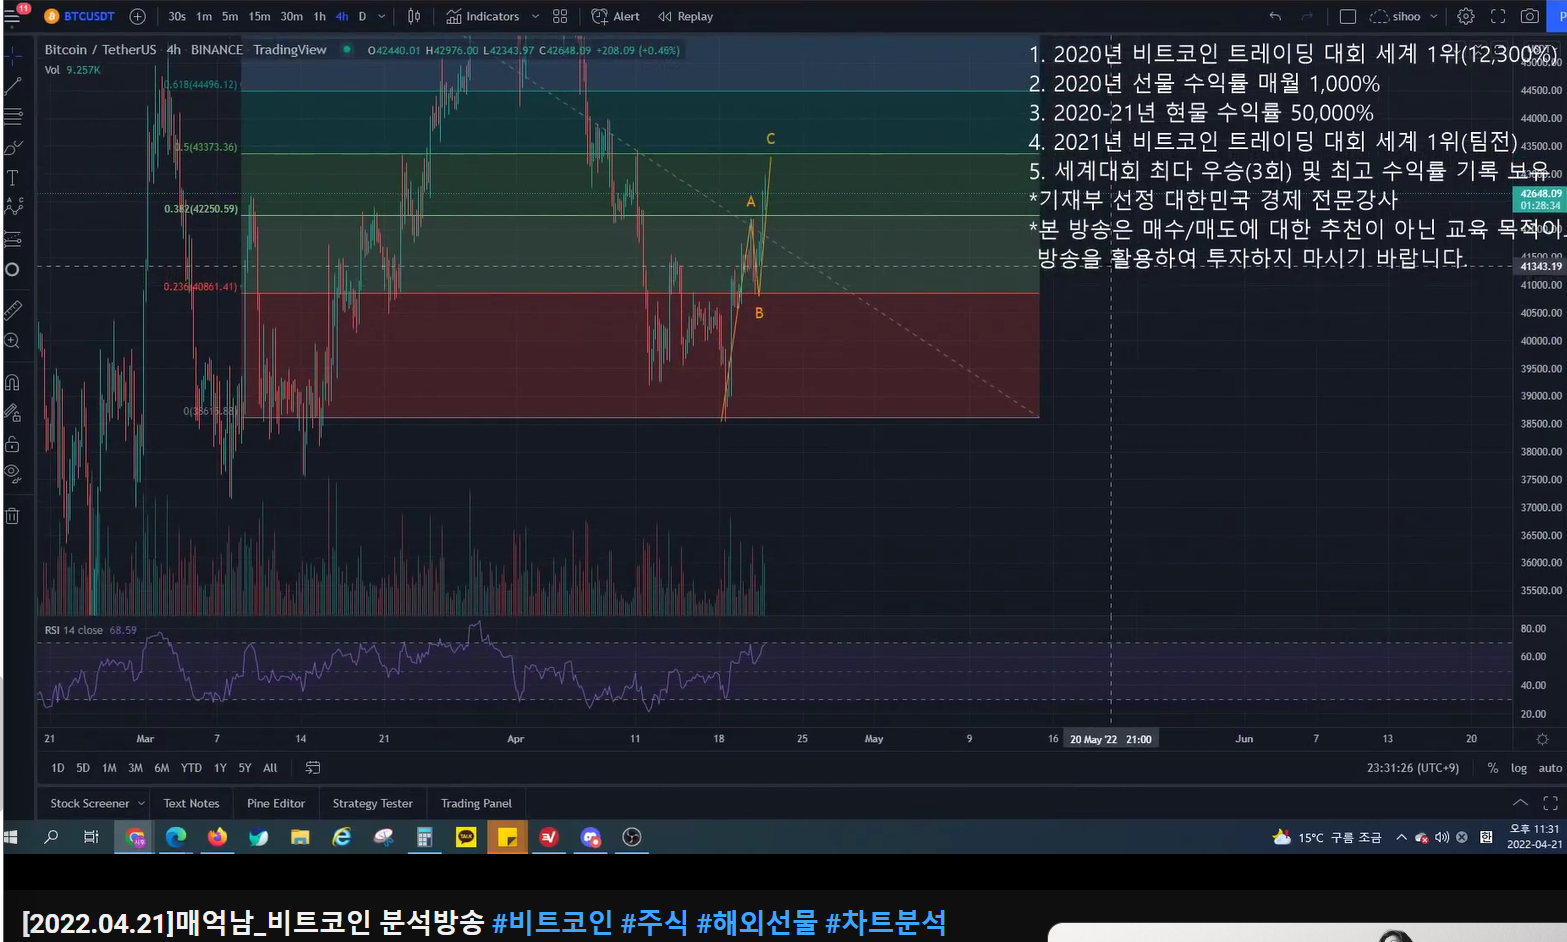This screenshot has height=942, width=1567.
Task: Open the Strategy Tester tab
Action: point(372,803)
